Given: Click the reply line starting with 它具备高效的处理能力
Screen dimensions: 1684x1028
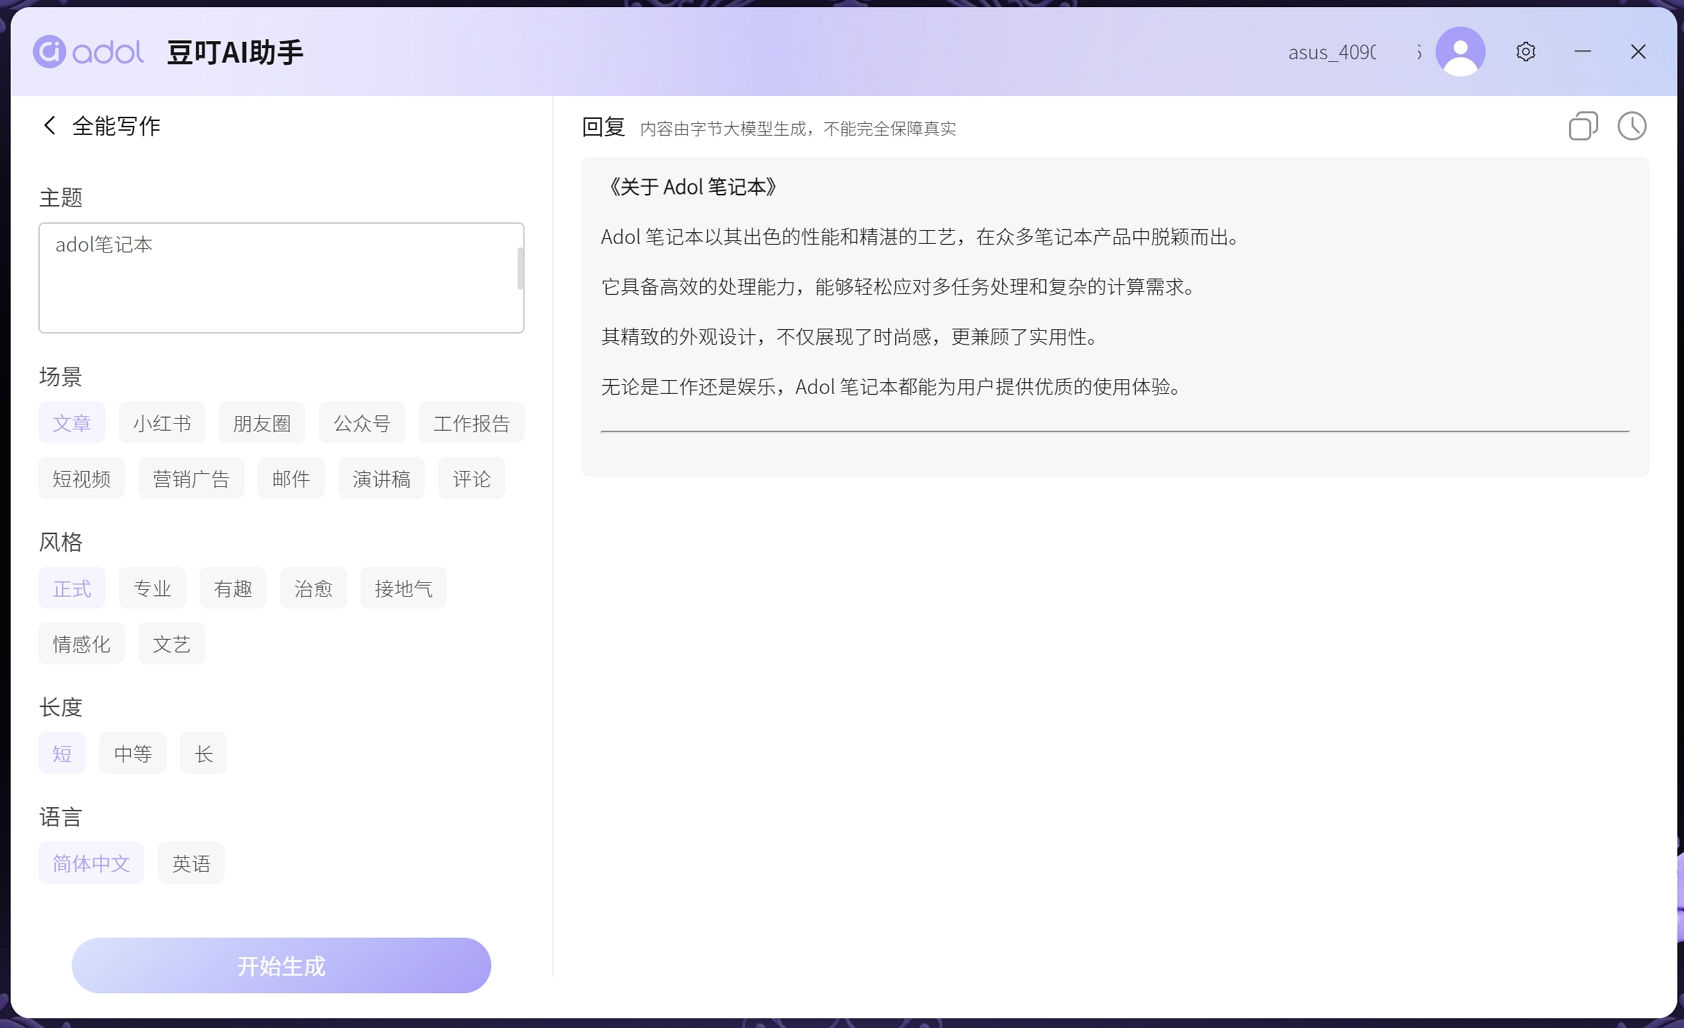Looking at the screenshot, I should coord(900,287).
